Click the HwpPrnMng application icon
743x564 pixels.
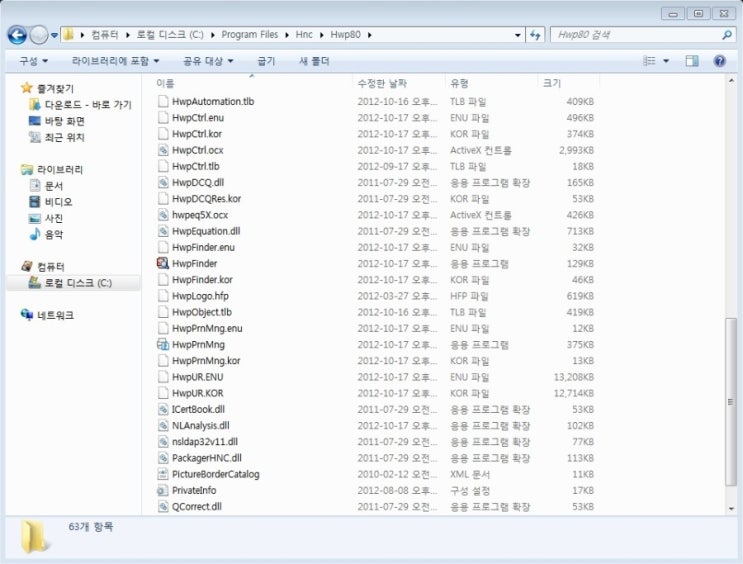(163, 344)
